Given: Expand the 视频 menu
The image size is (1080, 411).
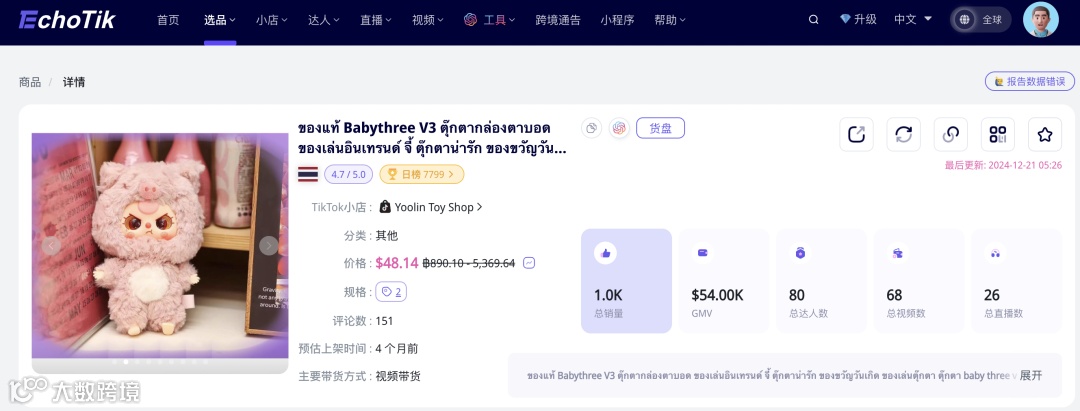Looking at the screenshot, I should click(428, 21).
